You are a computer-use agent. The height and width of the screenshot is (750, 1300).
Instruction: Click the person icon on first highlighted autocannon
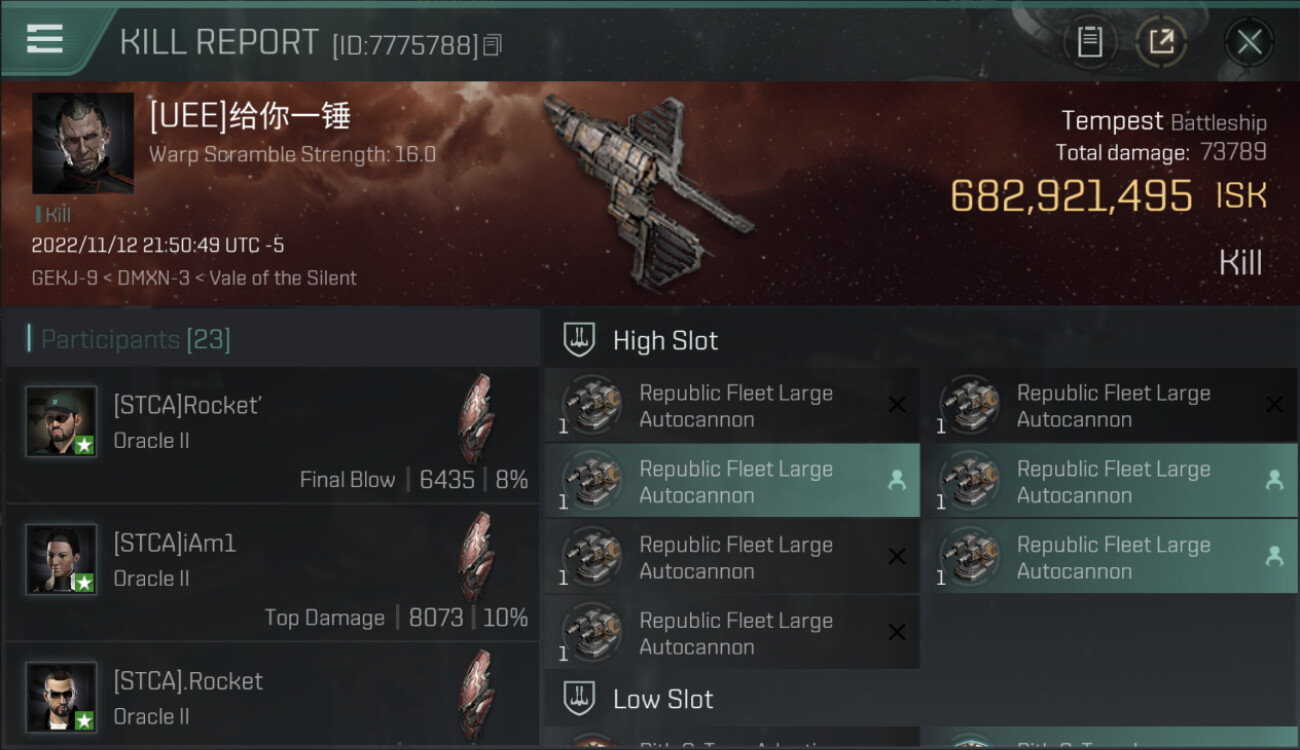(x=897, y=481)
